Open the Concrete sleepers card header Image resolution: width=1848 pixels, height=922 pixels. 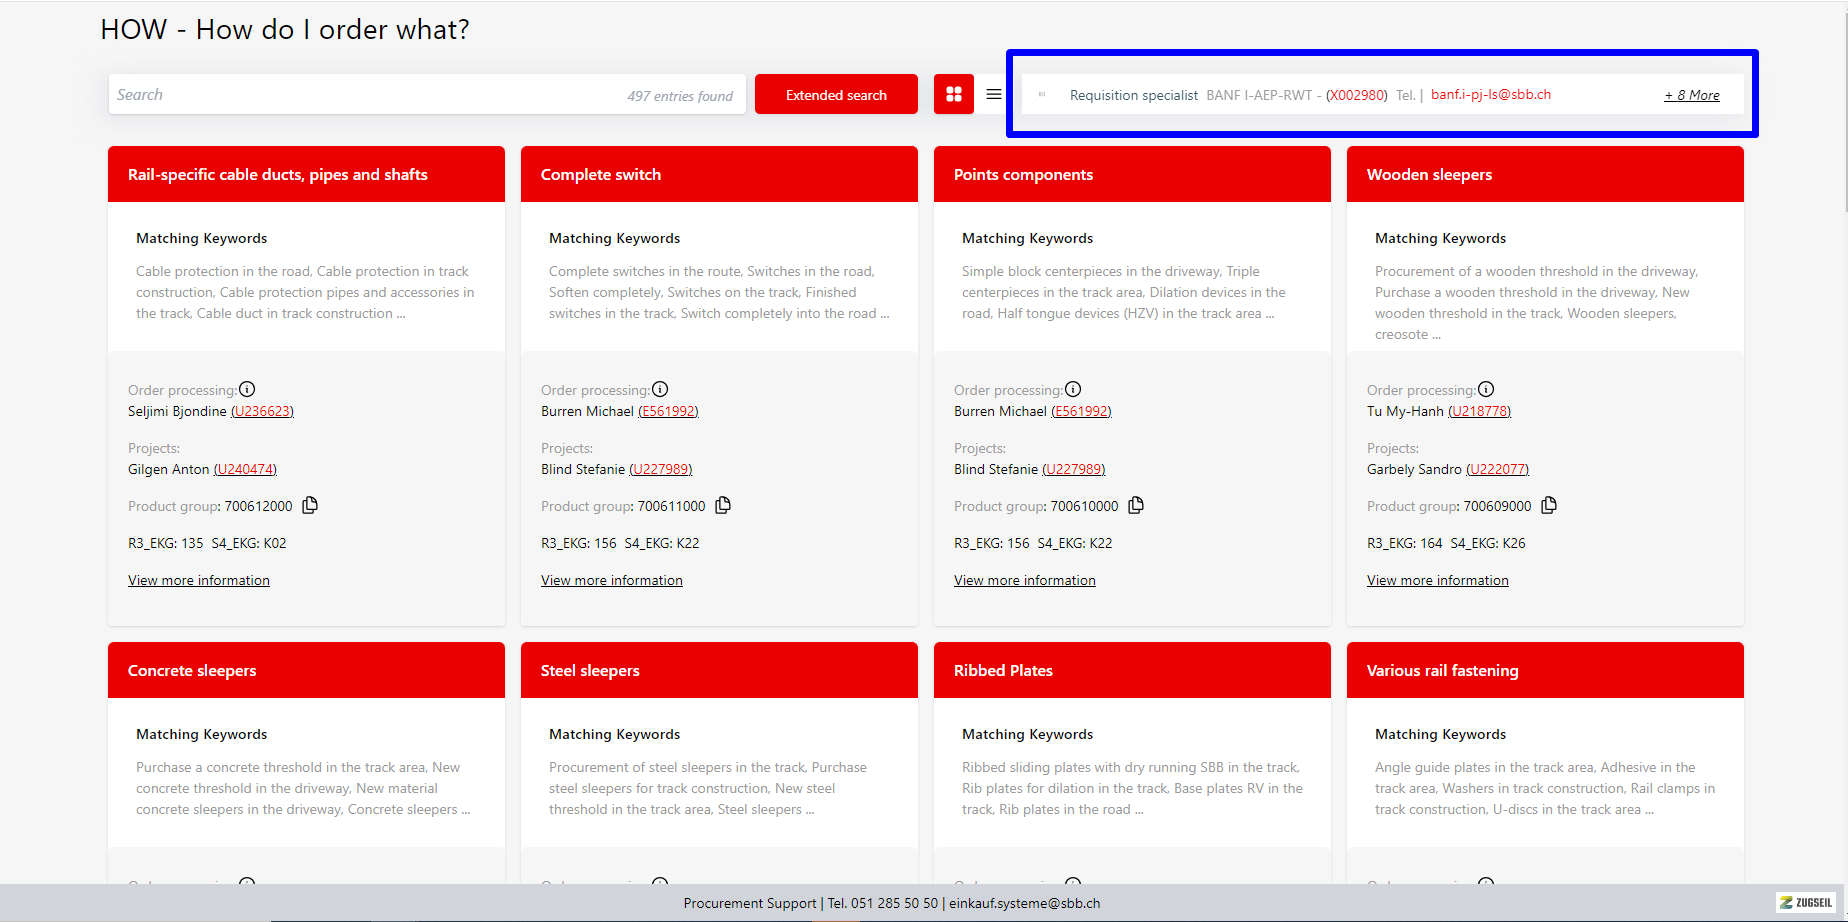pos(306,670)
